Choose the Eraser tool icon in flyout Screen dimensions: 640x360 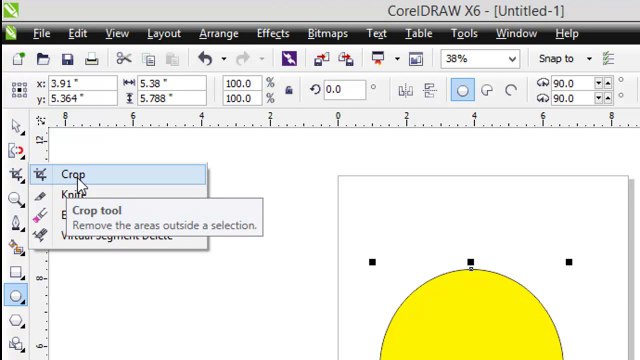tap(40, 215)
